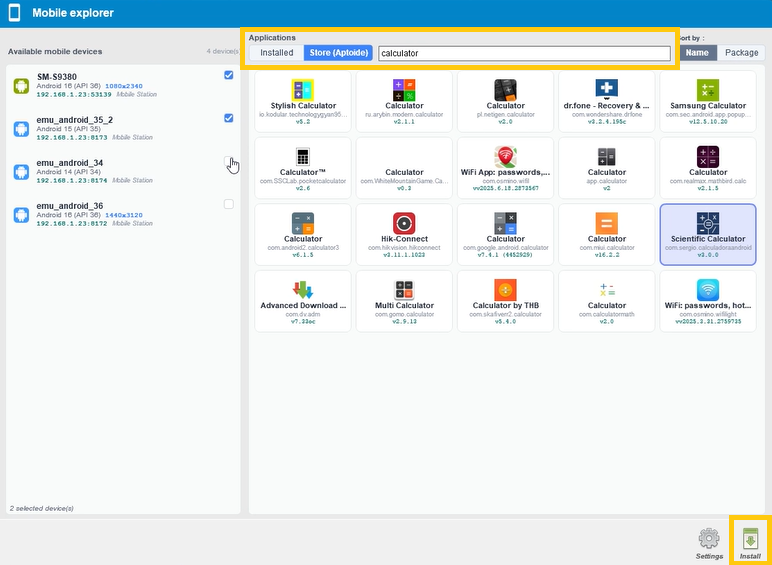Uncheck the emu_android_35_2 device checkbox
772x565 pixels.
[x=228, y=118]
